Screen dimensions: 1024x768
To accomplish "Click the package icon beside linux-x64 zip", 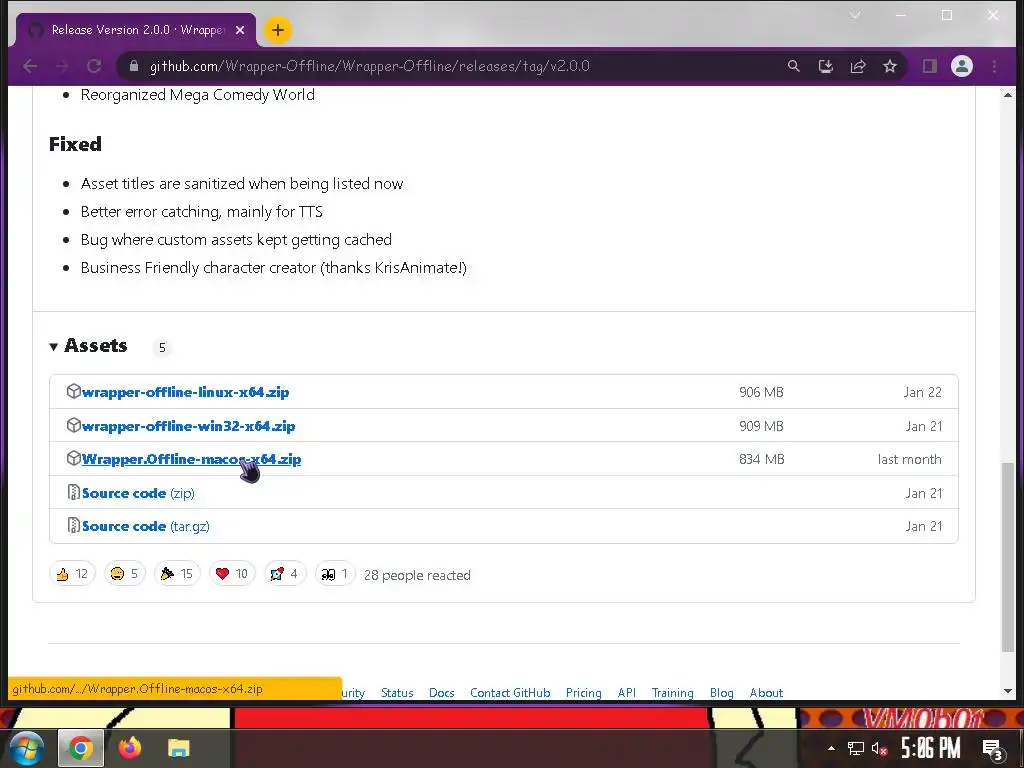I will [x=73, y=391].
